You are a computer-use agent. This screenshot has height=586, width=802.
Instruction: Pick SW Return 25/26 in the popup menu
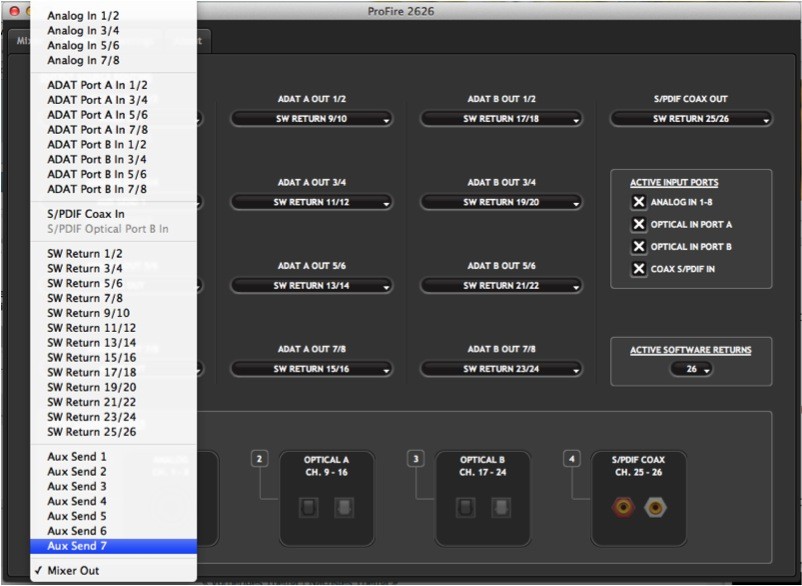[114, 432]
